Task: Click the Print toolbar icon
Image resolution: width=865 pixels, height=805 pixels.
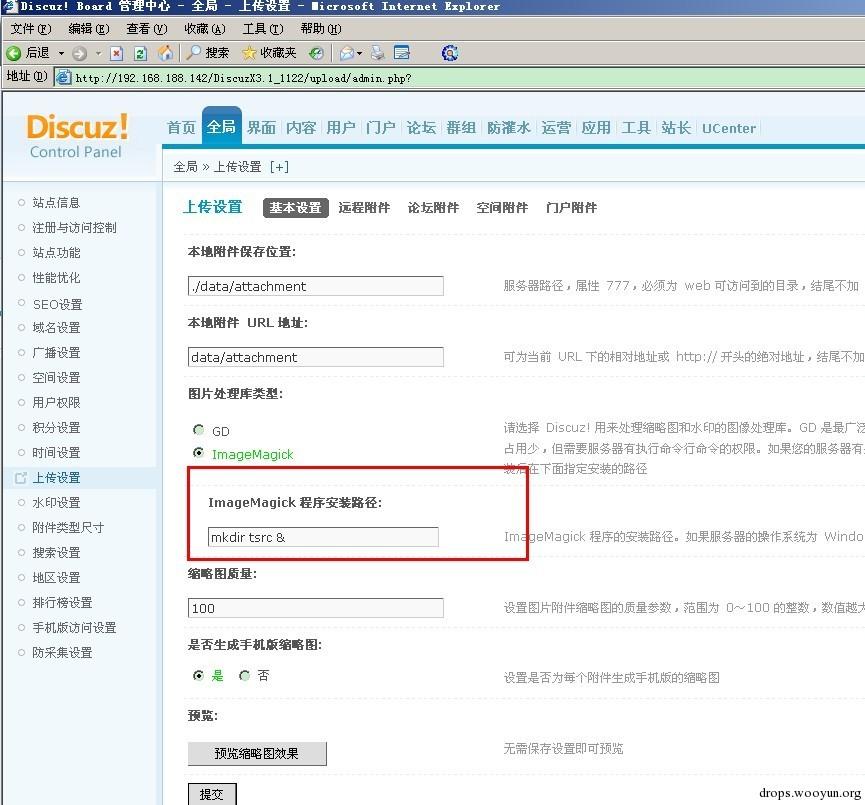Action: [x=377, y=52]
